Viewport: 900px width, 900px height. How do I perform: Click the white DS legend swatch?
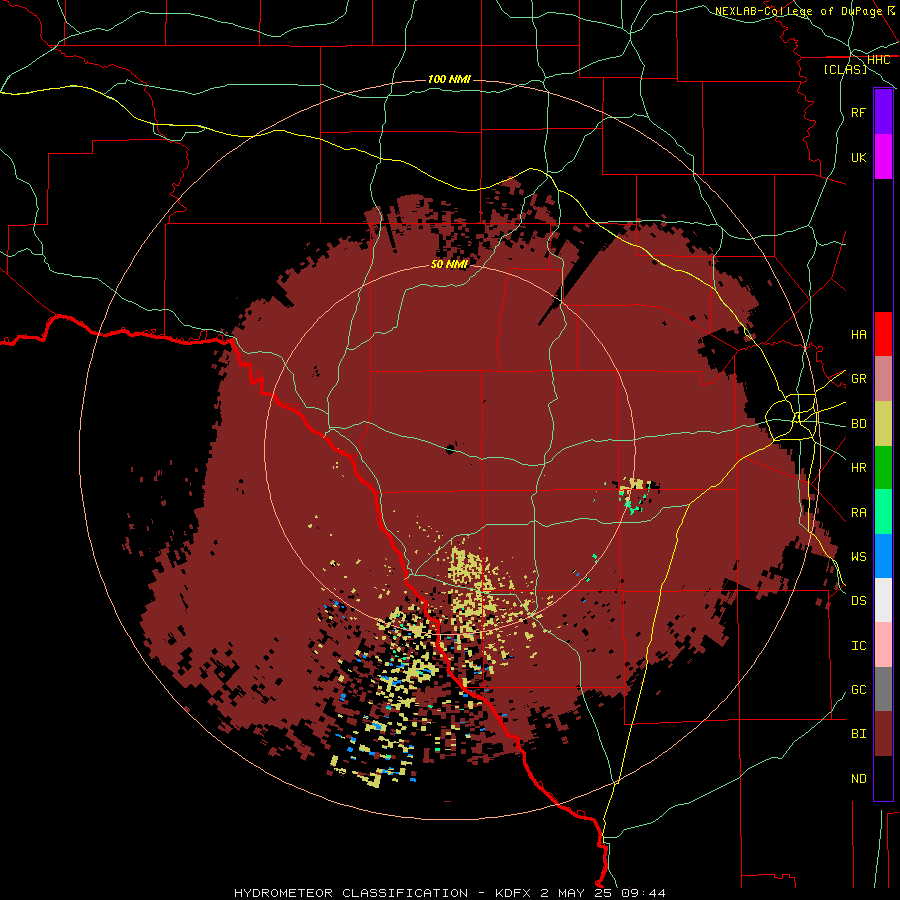pyautogui.click(x=883, y=600)
